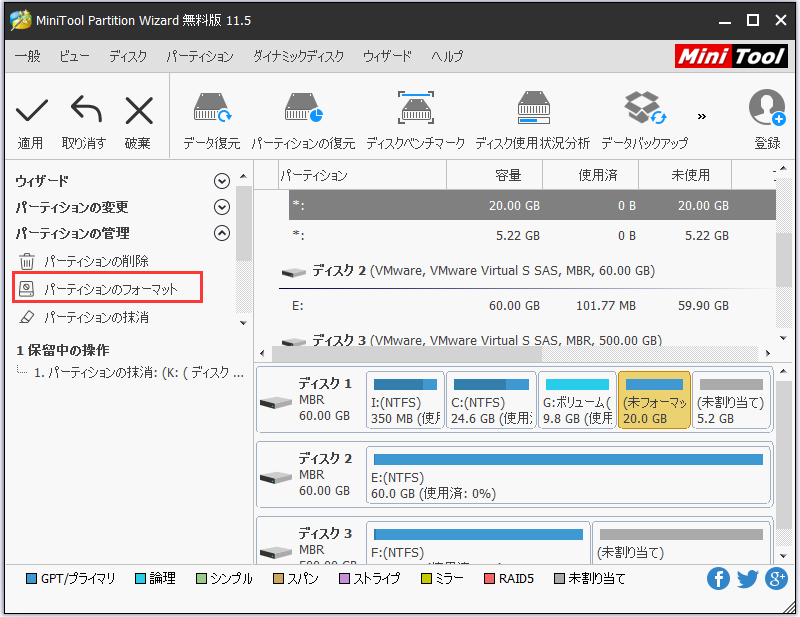Sort by the 容量 column header
The height and width of the screenshot is (617, 800).
tap(494, 175)
